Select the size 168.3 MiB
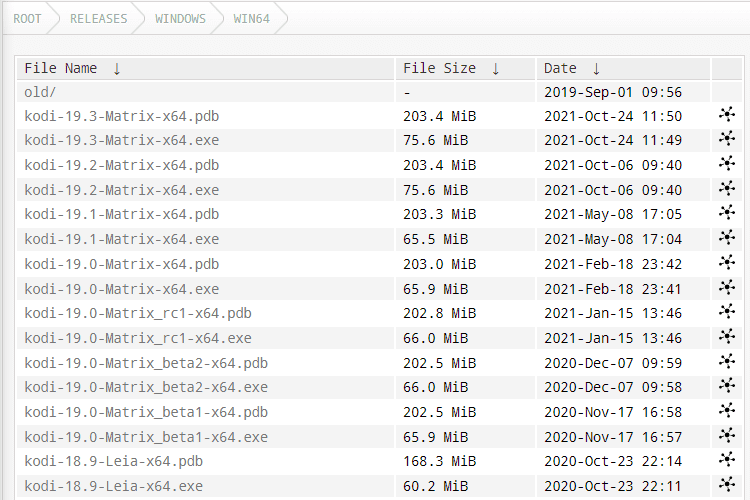This screenshot has height=500, width=750. click(440, 461)
